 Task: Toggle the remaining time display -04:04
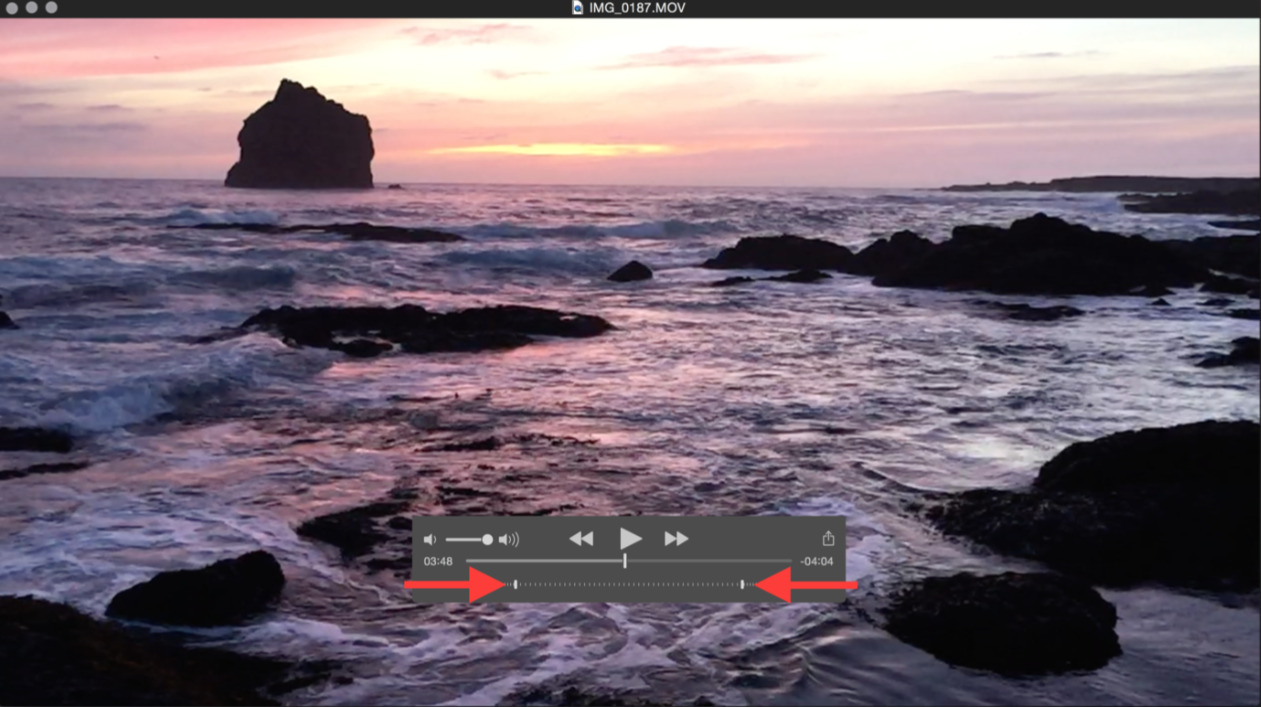click(x=817, y=561)
